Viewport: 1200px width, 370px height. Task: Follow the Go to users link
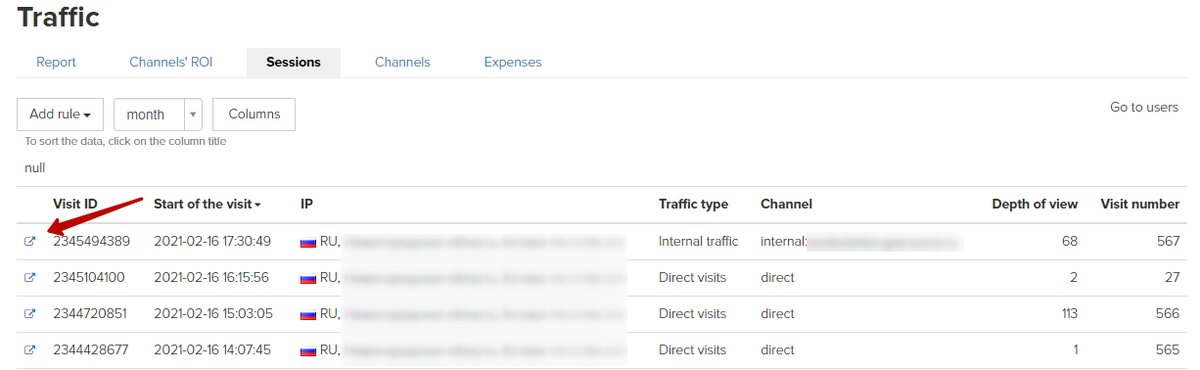tap(1144, 107)
